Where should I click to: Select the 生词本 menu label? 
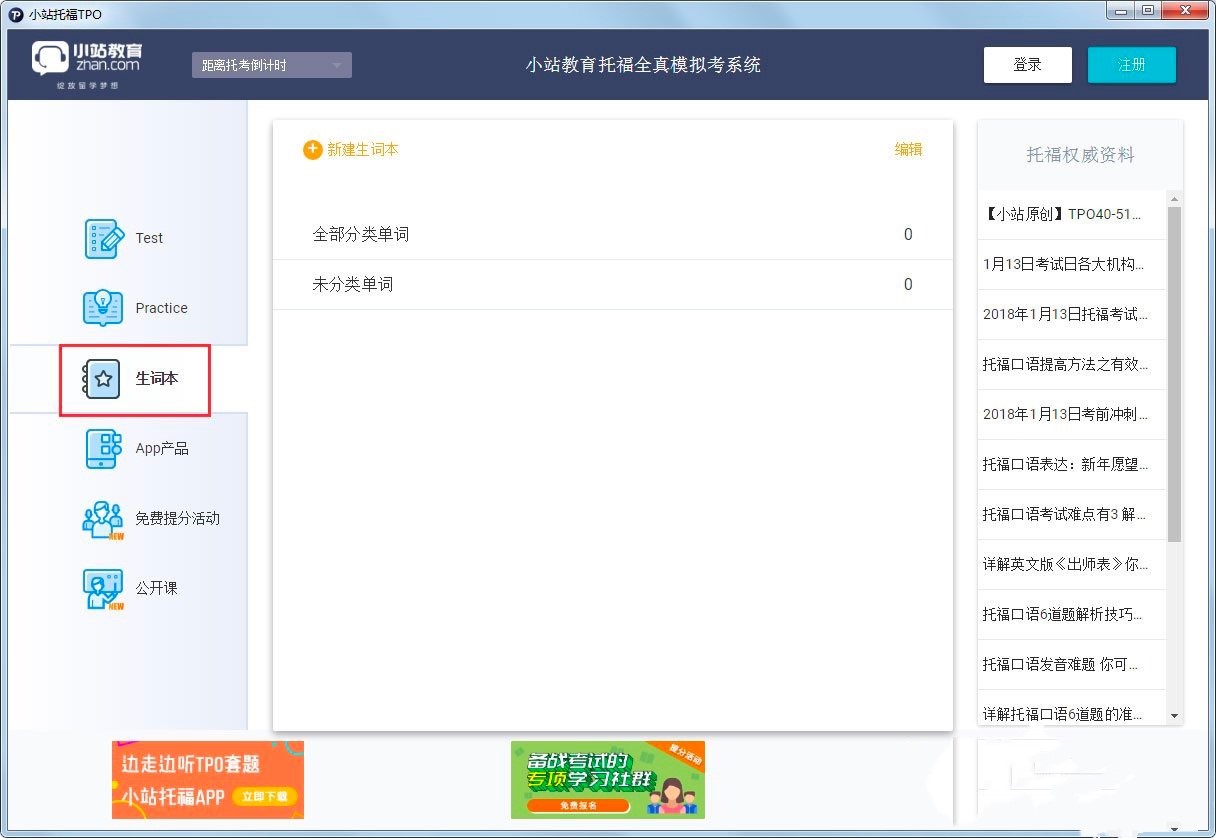point(157,379)
